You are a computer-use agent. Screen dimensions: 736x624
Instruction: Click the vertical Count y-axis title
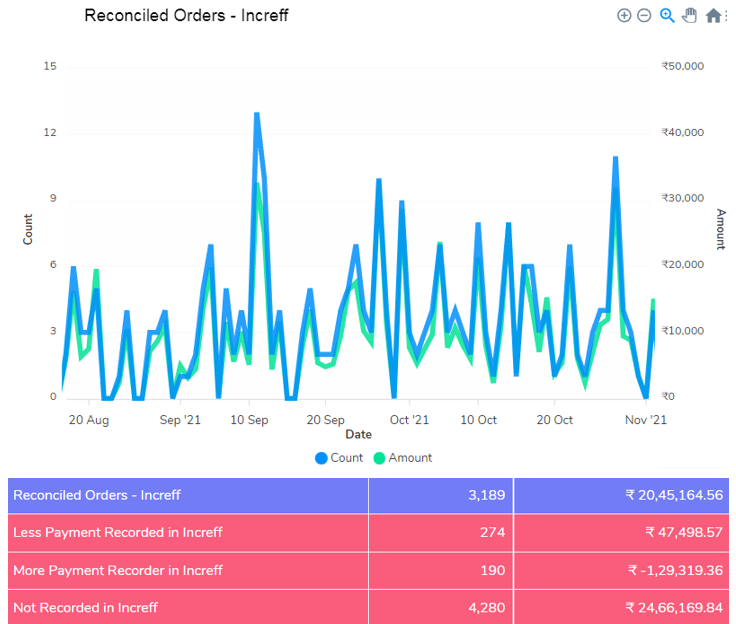(28, 229)
